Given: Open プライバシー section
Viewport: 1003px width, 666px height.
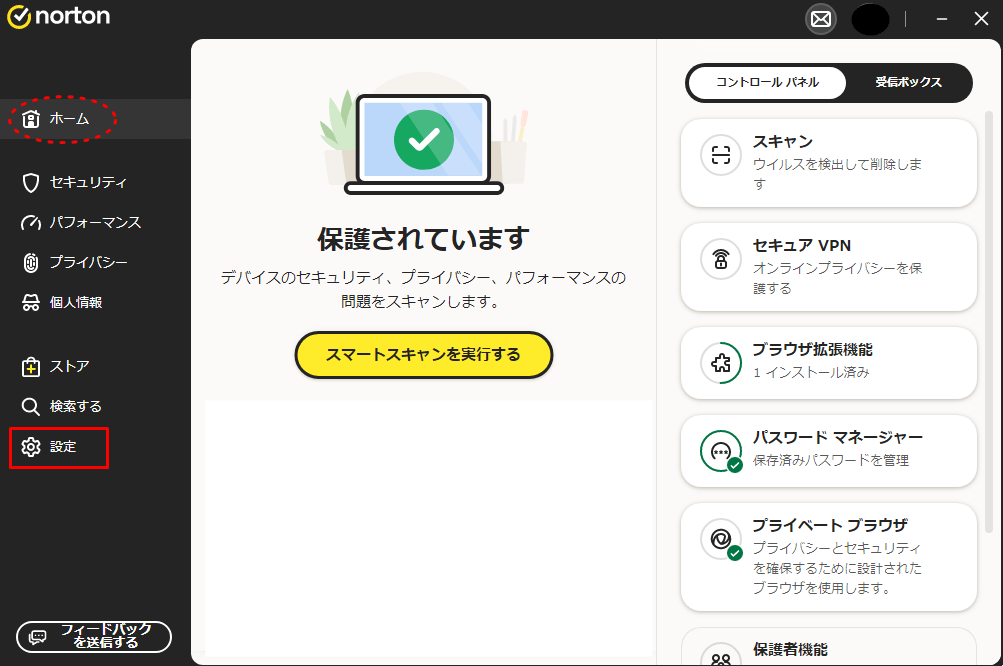Looking at the screenshot, I should [95, 262].
